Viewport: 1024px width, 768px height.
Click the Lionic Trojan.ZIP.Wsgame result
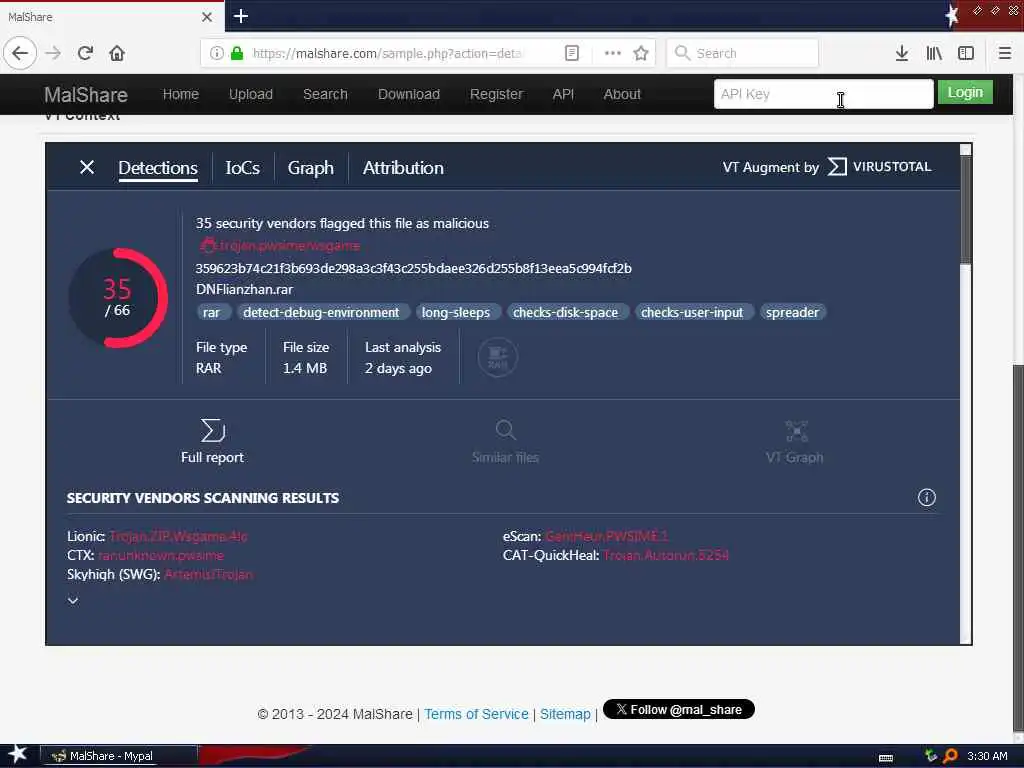click(x=178, y=536)
